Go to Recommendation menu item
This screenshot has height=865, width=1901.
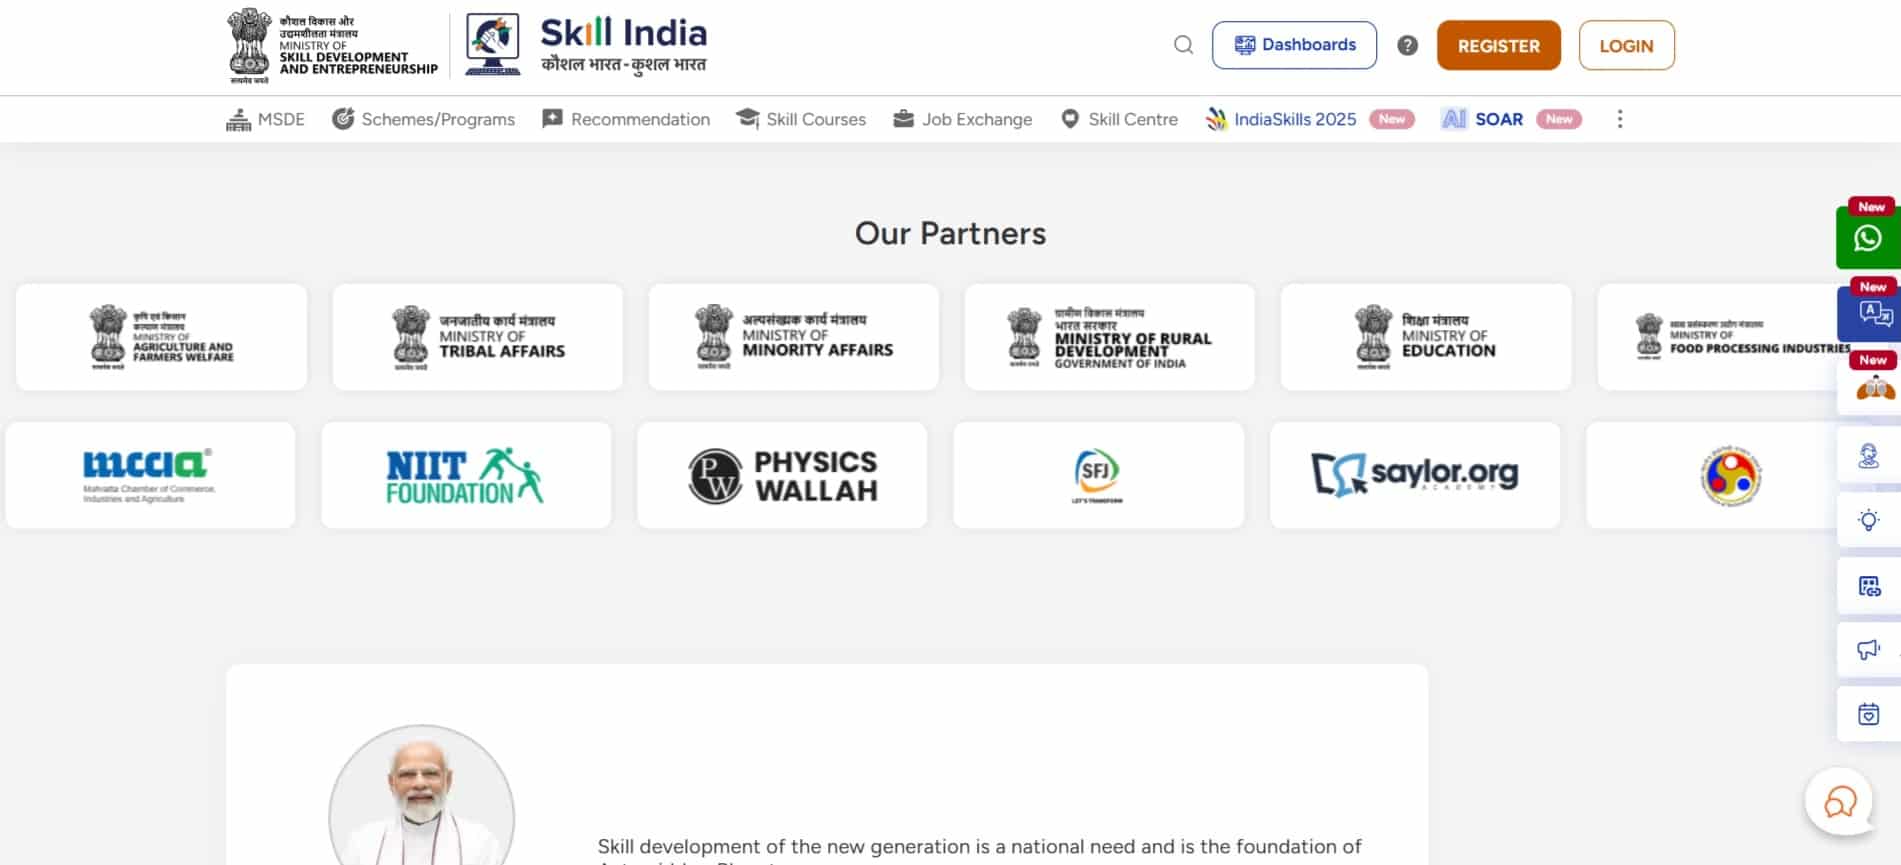pyautogui.click(x=626, y=119)
